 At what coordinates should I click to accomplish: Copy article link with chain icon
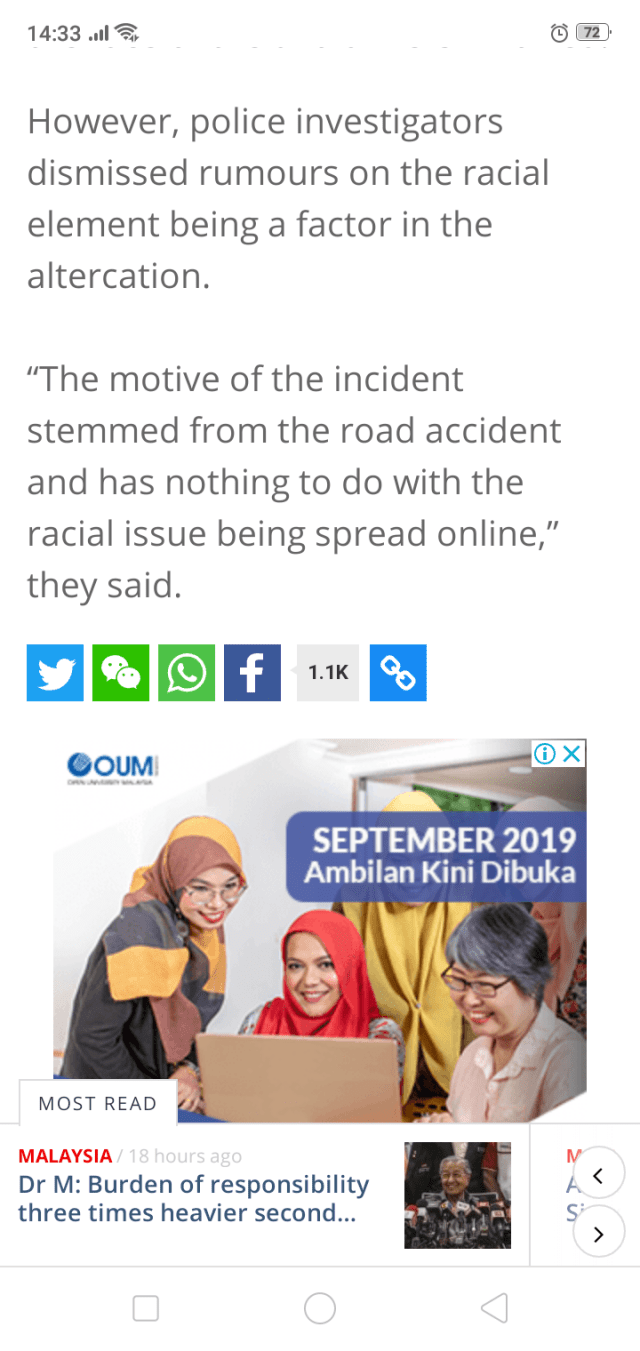(x=398, y=673)
